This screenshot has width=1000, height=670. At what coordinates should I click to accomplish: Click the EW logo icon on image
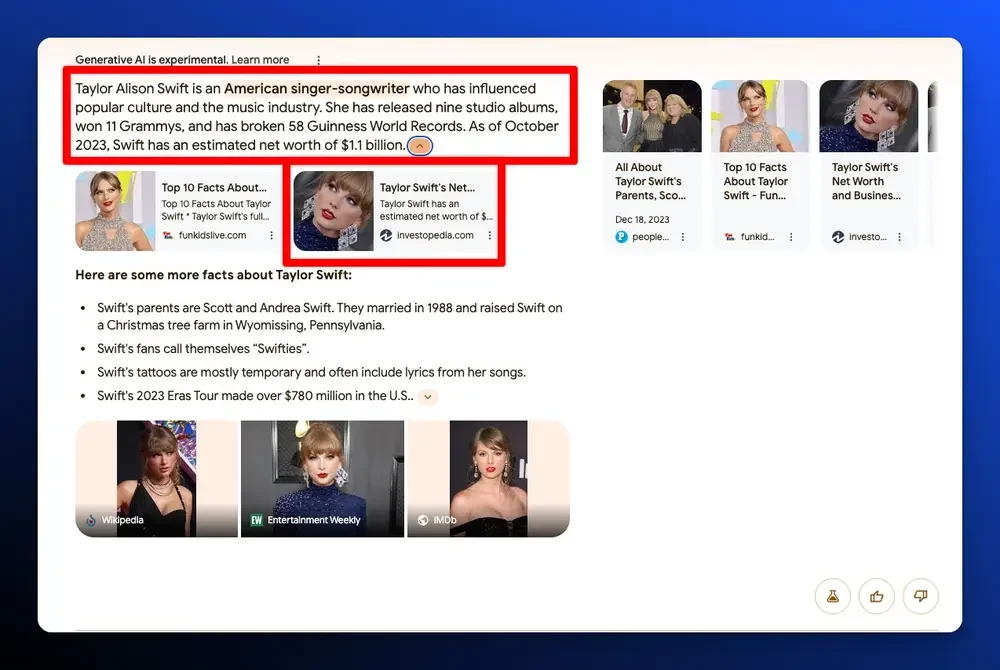point(256,520)
